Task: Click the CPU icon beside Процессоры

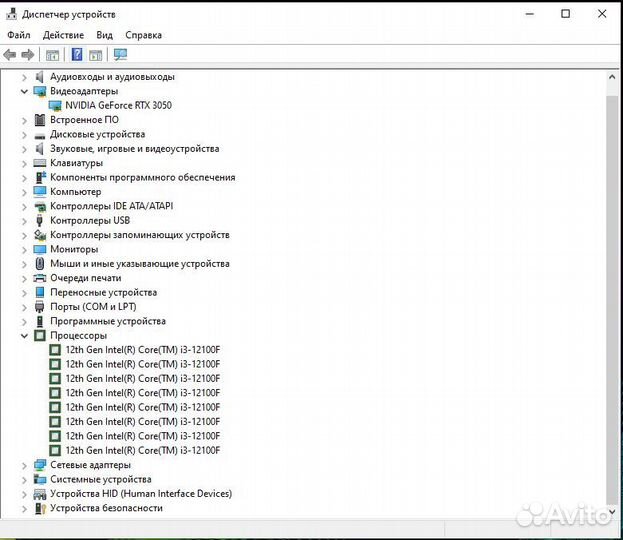Action: pyautogui.click(x=40, y=335)
